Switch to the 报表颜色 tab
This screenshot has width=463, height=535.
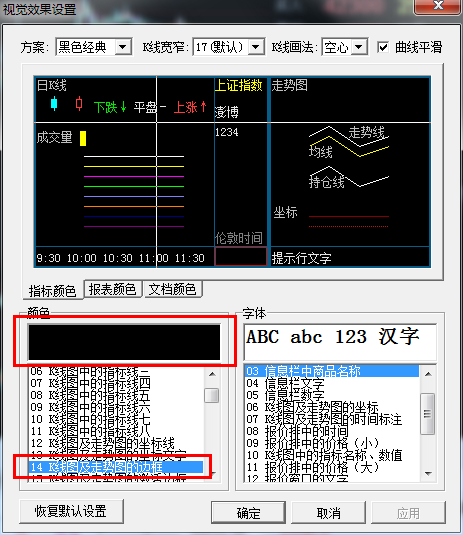click(112, 289)
